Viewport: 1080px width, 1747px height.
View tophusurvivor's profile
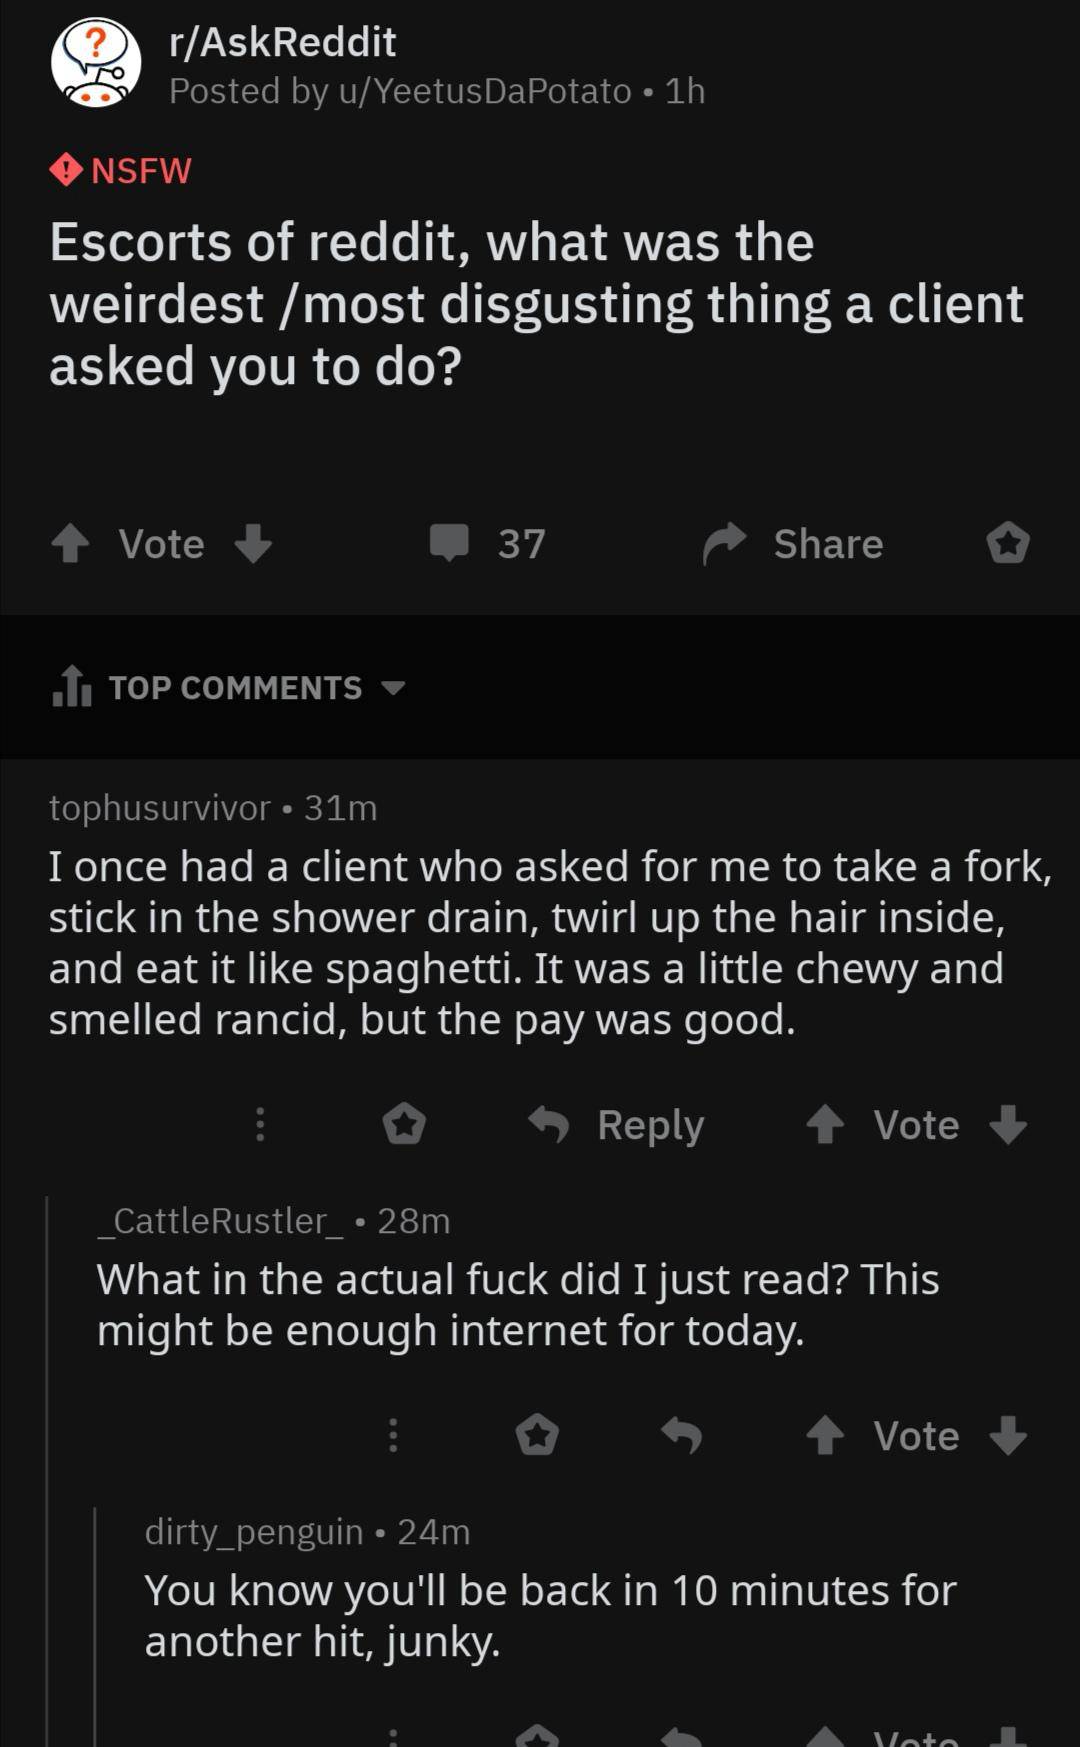[155, 808]
